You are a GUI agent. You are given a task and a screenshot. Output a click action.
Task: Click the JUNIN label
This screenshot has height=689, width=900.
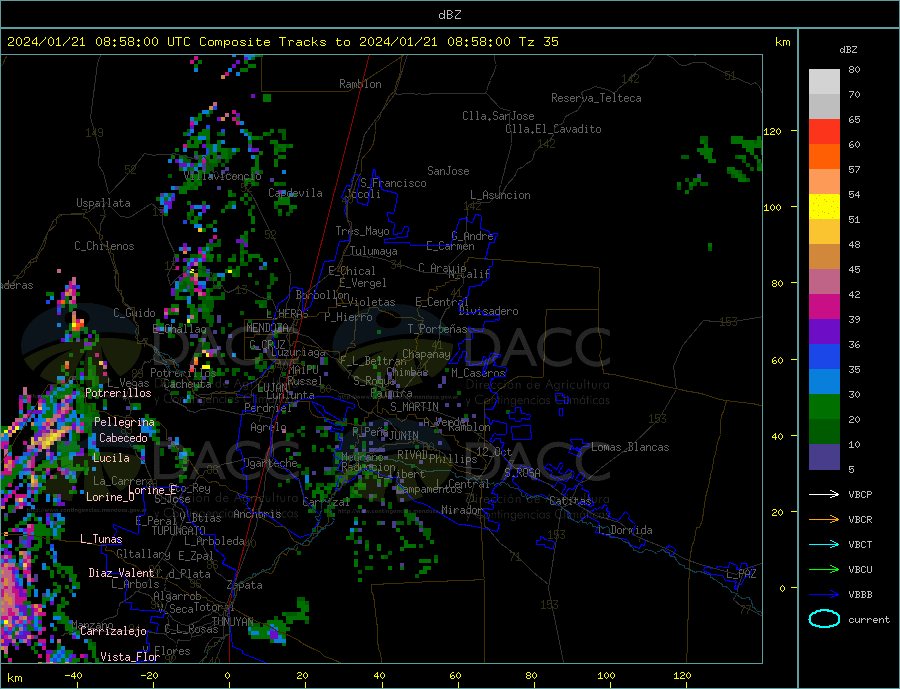(404, 436)
